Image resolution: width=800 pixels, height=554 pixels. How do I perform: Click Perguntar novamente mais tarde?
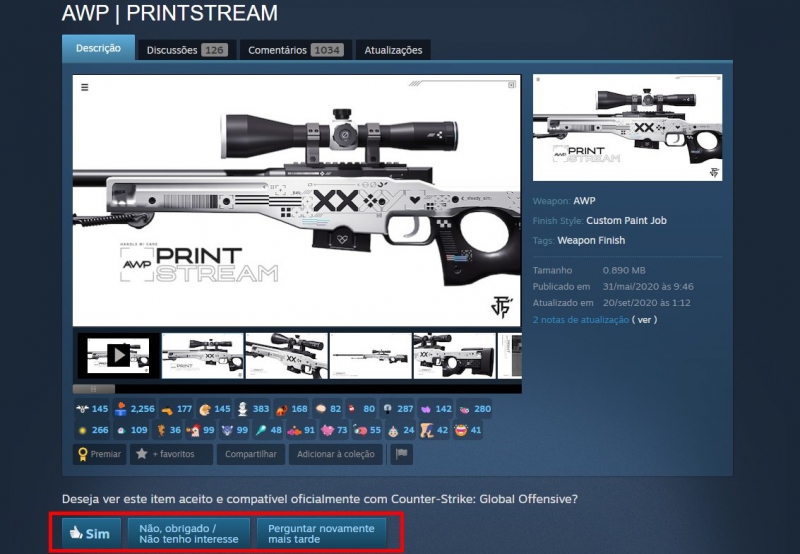click(321, 534)
